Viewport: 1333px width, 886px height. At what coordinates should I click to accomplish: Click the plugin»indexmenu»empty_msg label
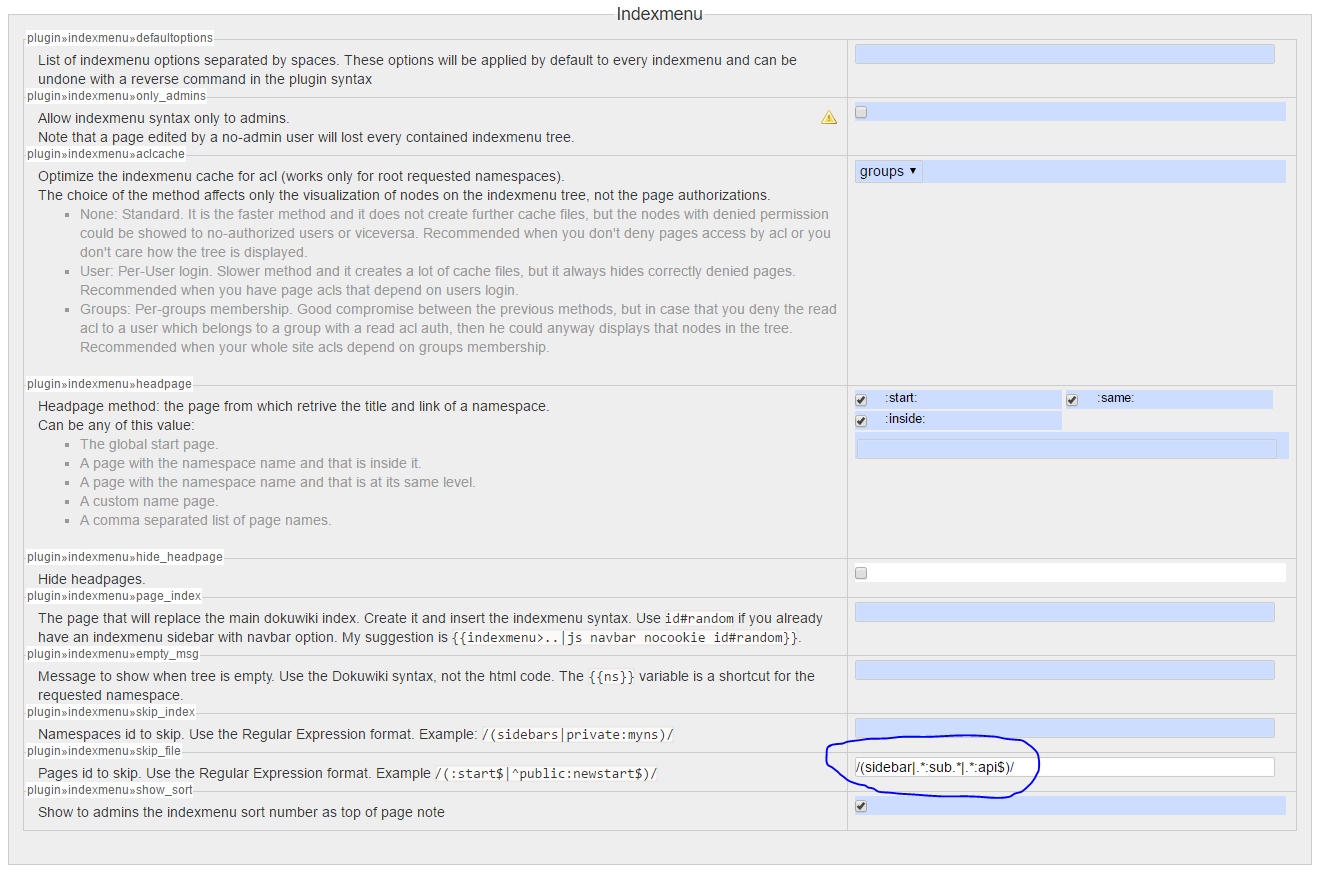click(x=113, y=654)
